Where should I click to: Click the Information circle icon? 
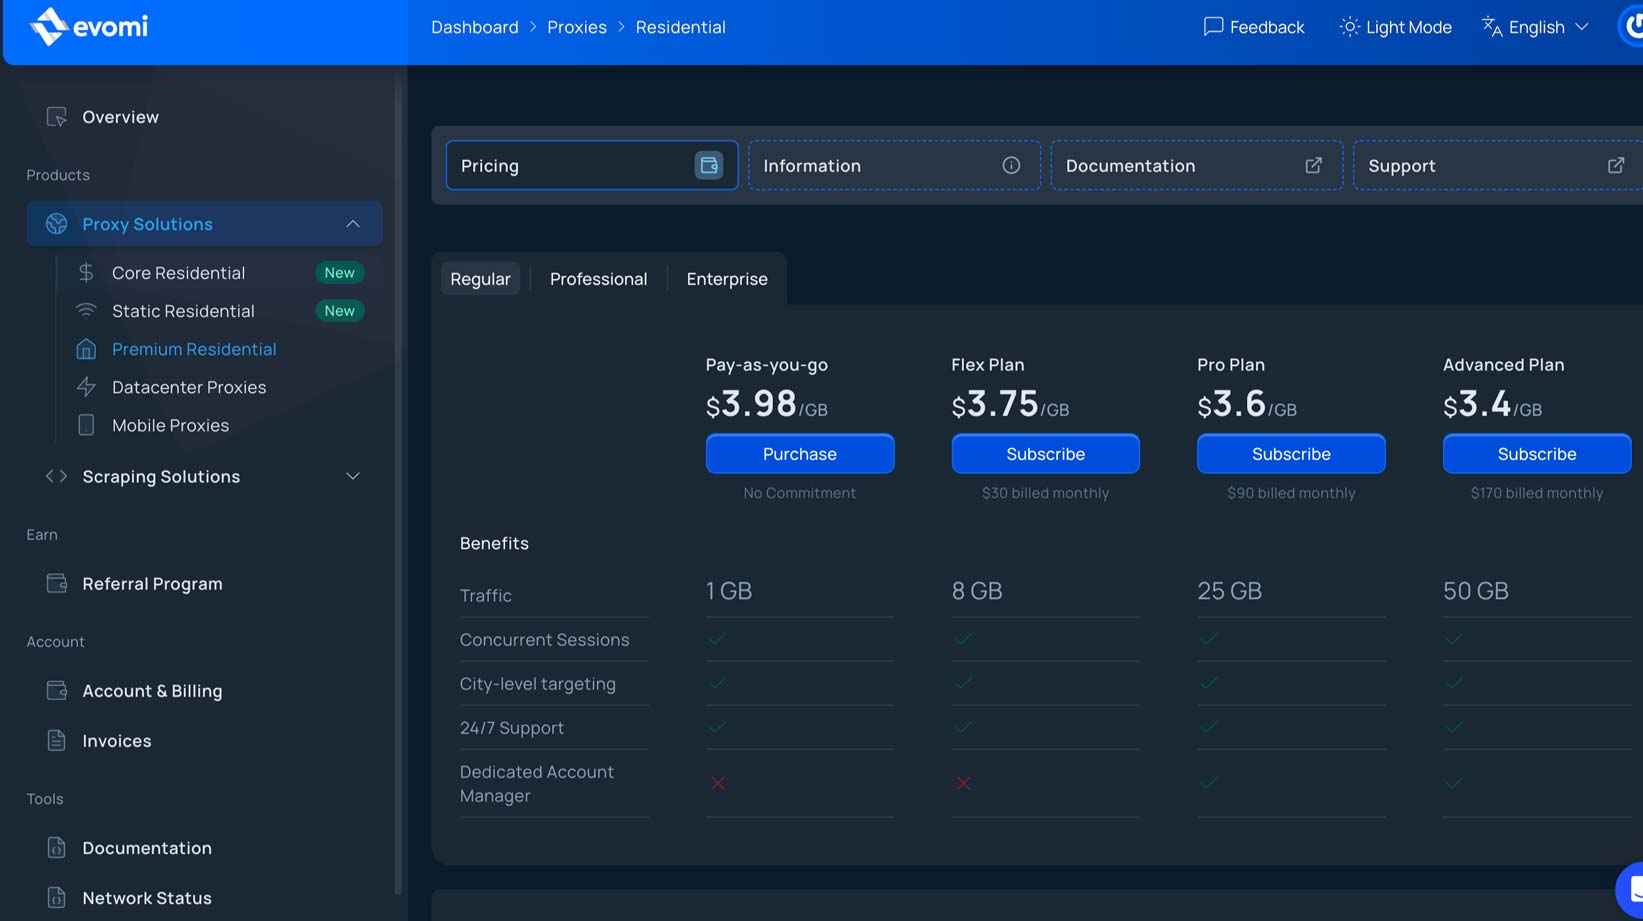click(x=1011, y=166)
